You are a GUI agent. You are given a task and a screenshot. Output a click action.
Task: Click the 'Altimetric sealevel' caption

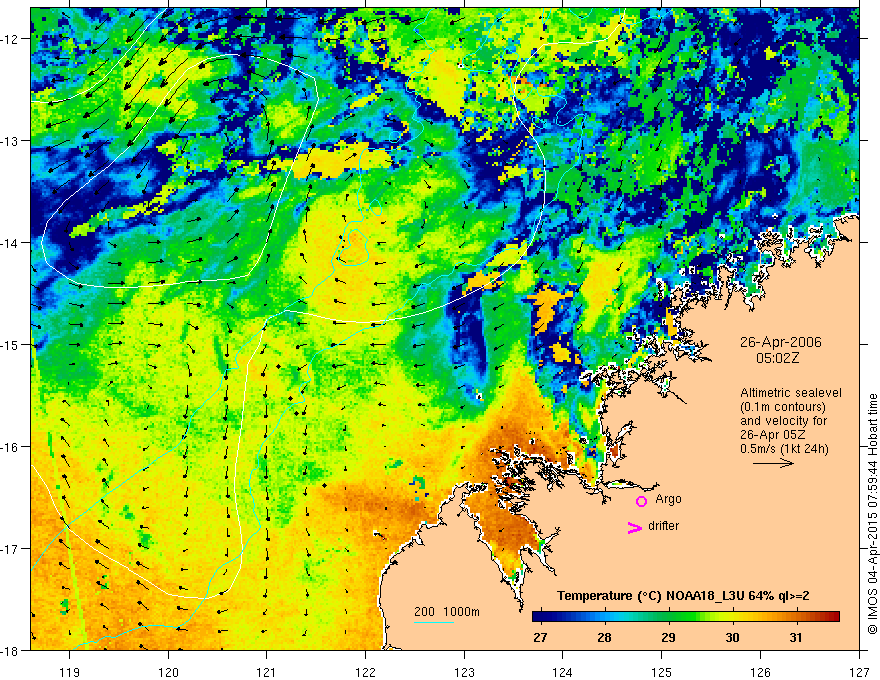pyautogui.click(x=791, y=393)
